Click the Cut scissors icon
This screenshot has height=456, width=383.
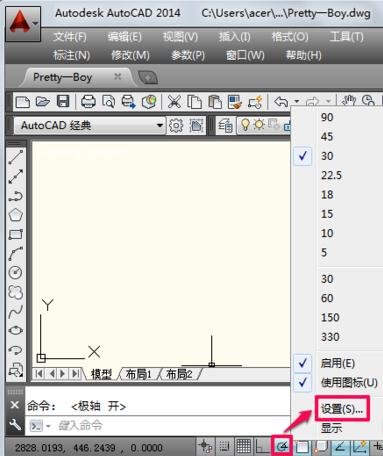pos(174,102)
